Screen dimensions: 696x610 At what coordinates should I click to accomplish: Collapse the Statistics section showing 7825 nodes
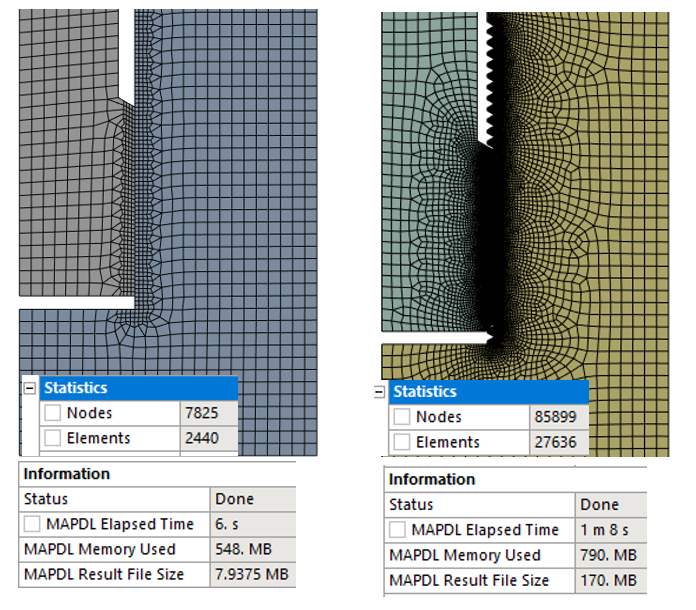pyautogui.click(x=29, y=388)
